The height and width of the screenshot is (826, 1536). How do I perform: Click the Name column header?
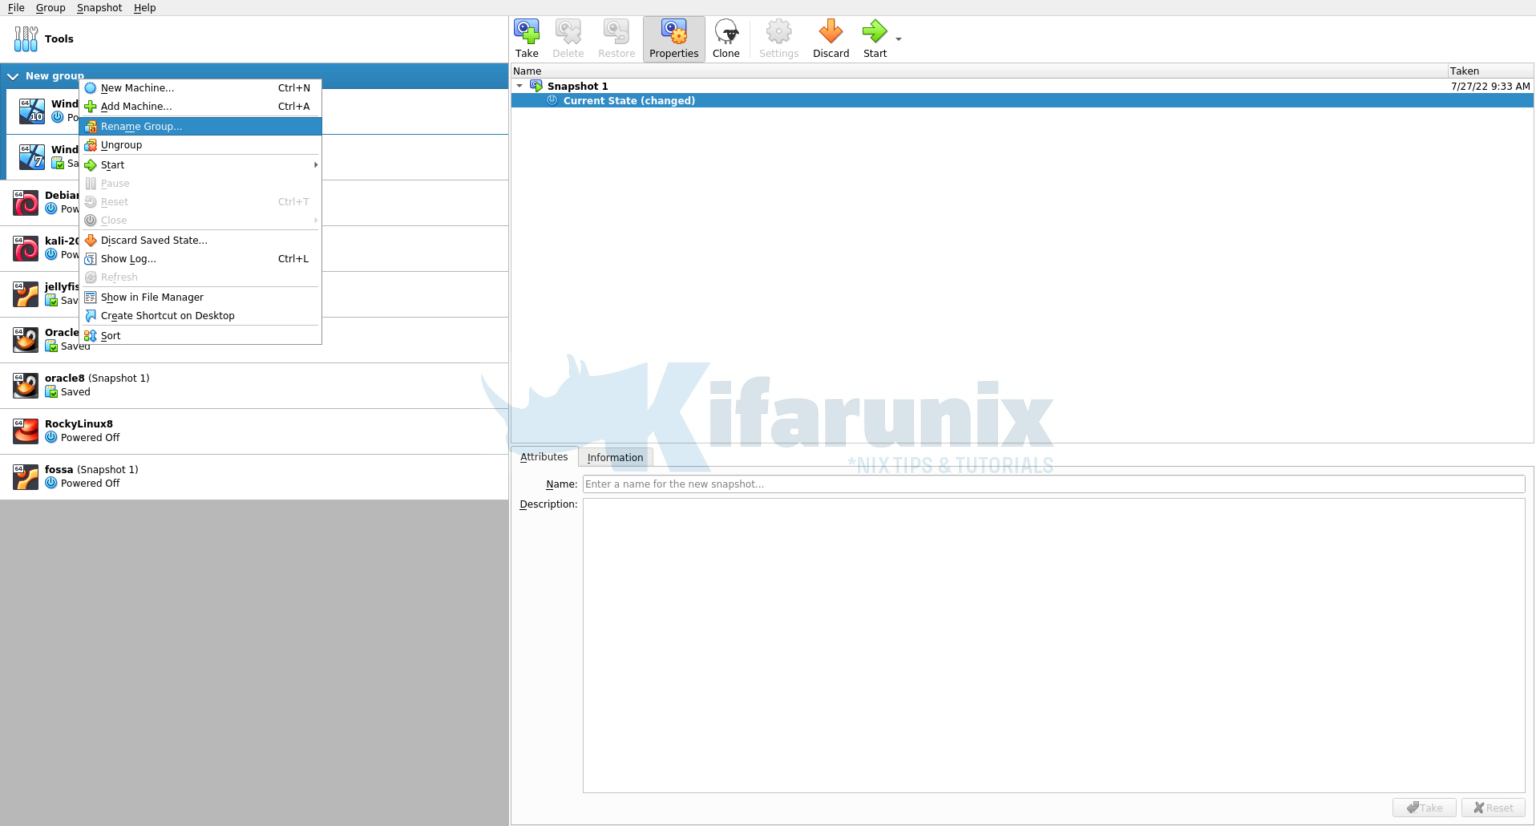point(978,71)
